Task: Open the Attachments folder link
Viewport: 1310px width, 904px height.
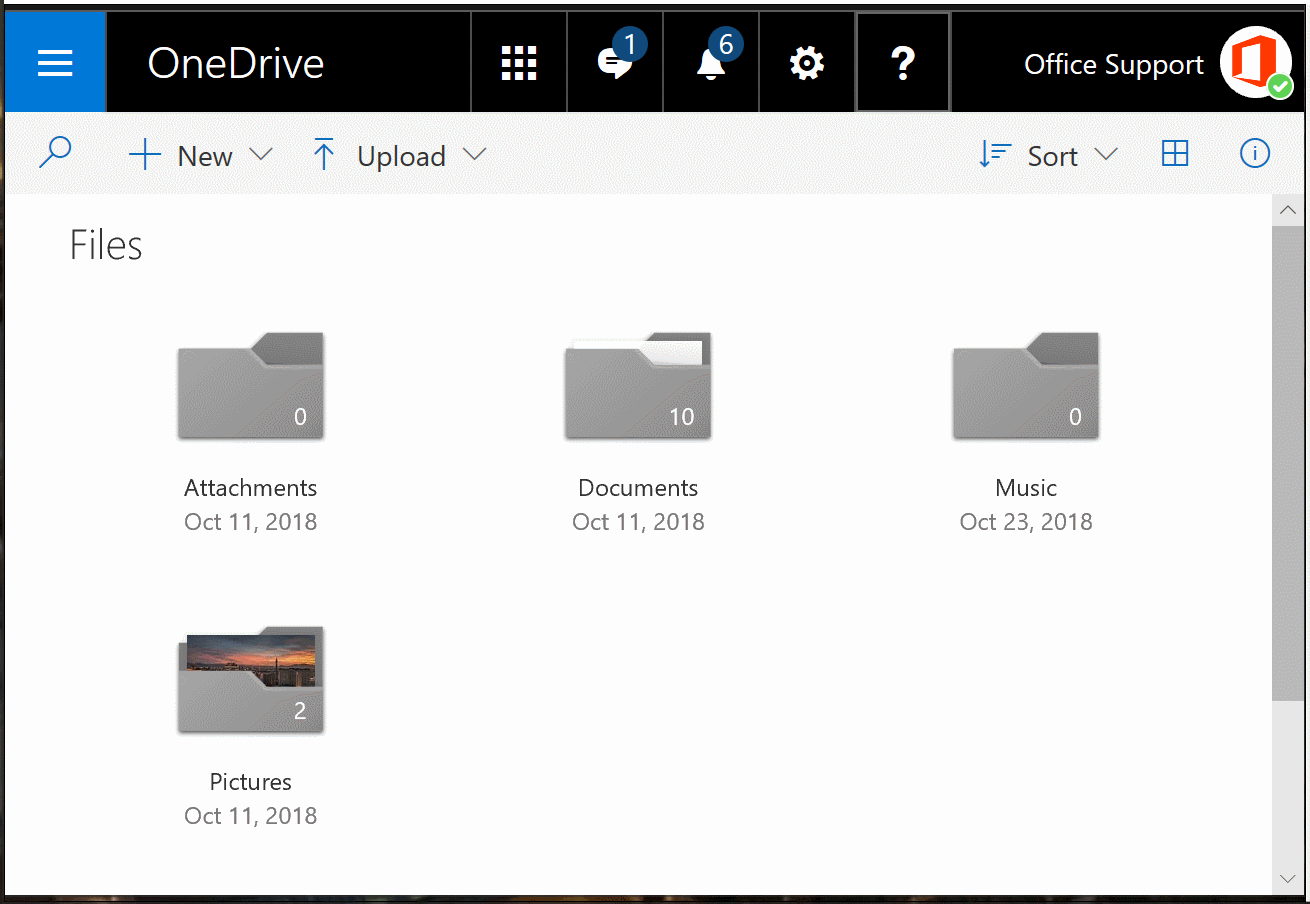Action: coord(250,487)
